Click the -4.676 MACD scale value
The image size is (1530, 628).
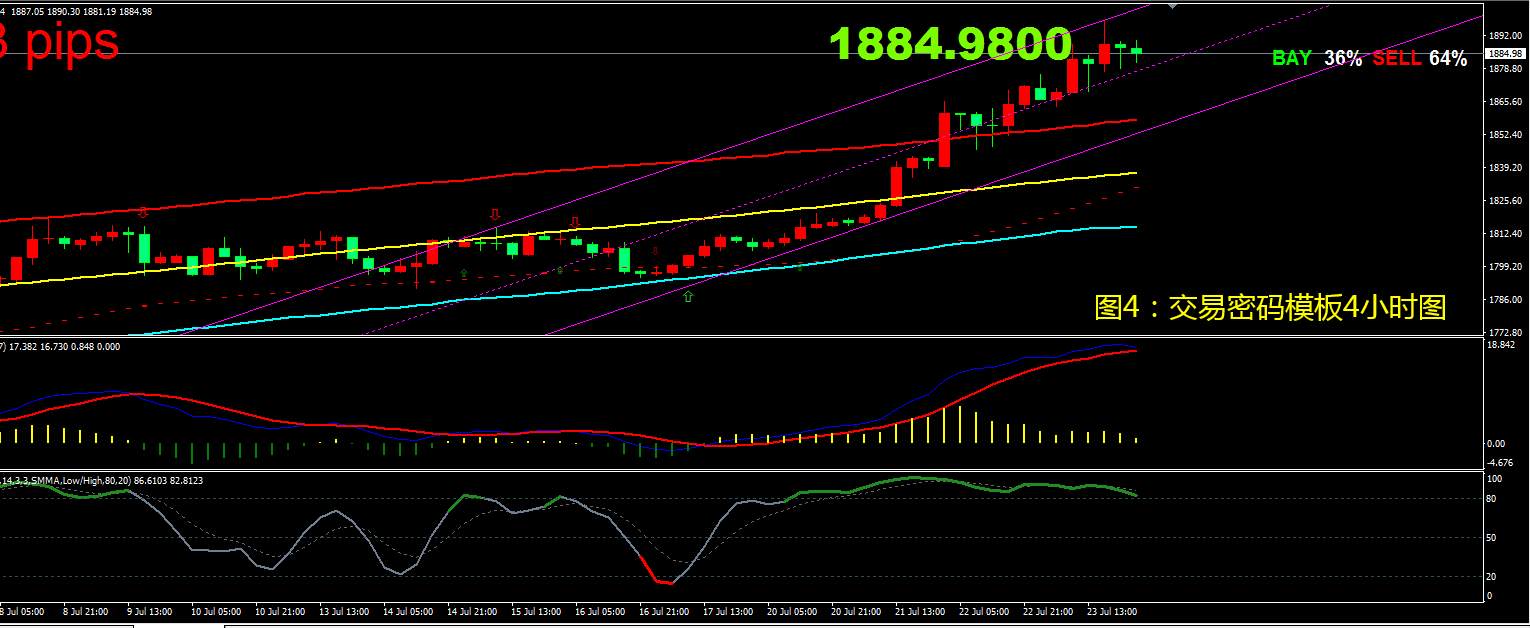tap(1502, 462)
